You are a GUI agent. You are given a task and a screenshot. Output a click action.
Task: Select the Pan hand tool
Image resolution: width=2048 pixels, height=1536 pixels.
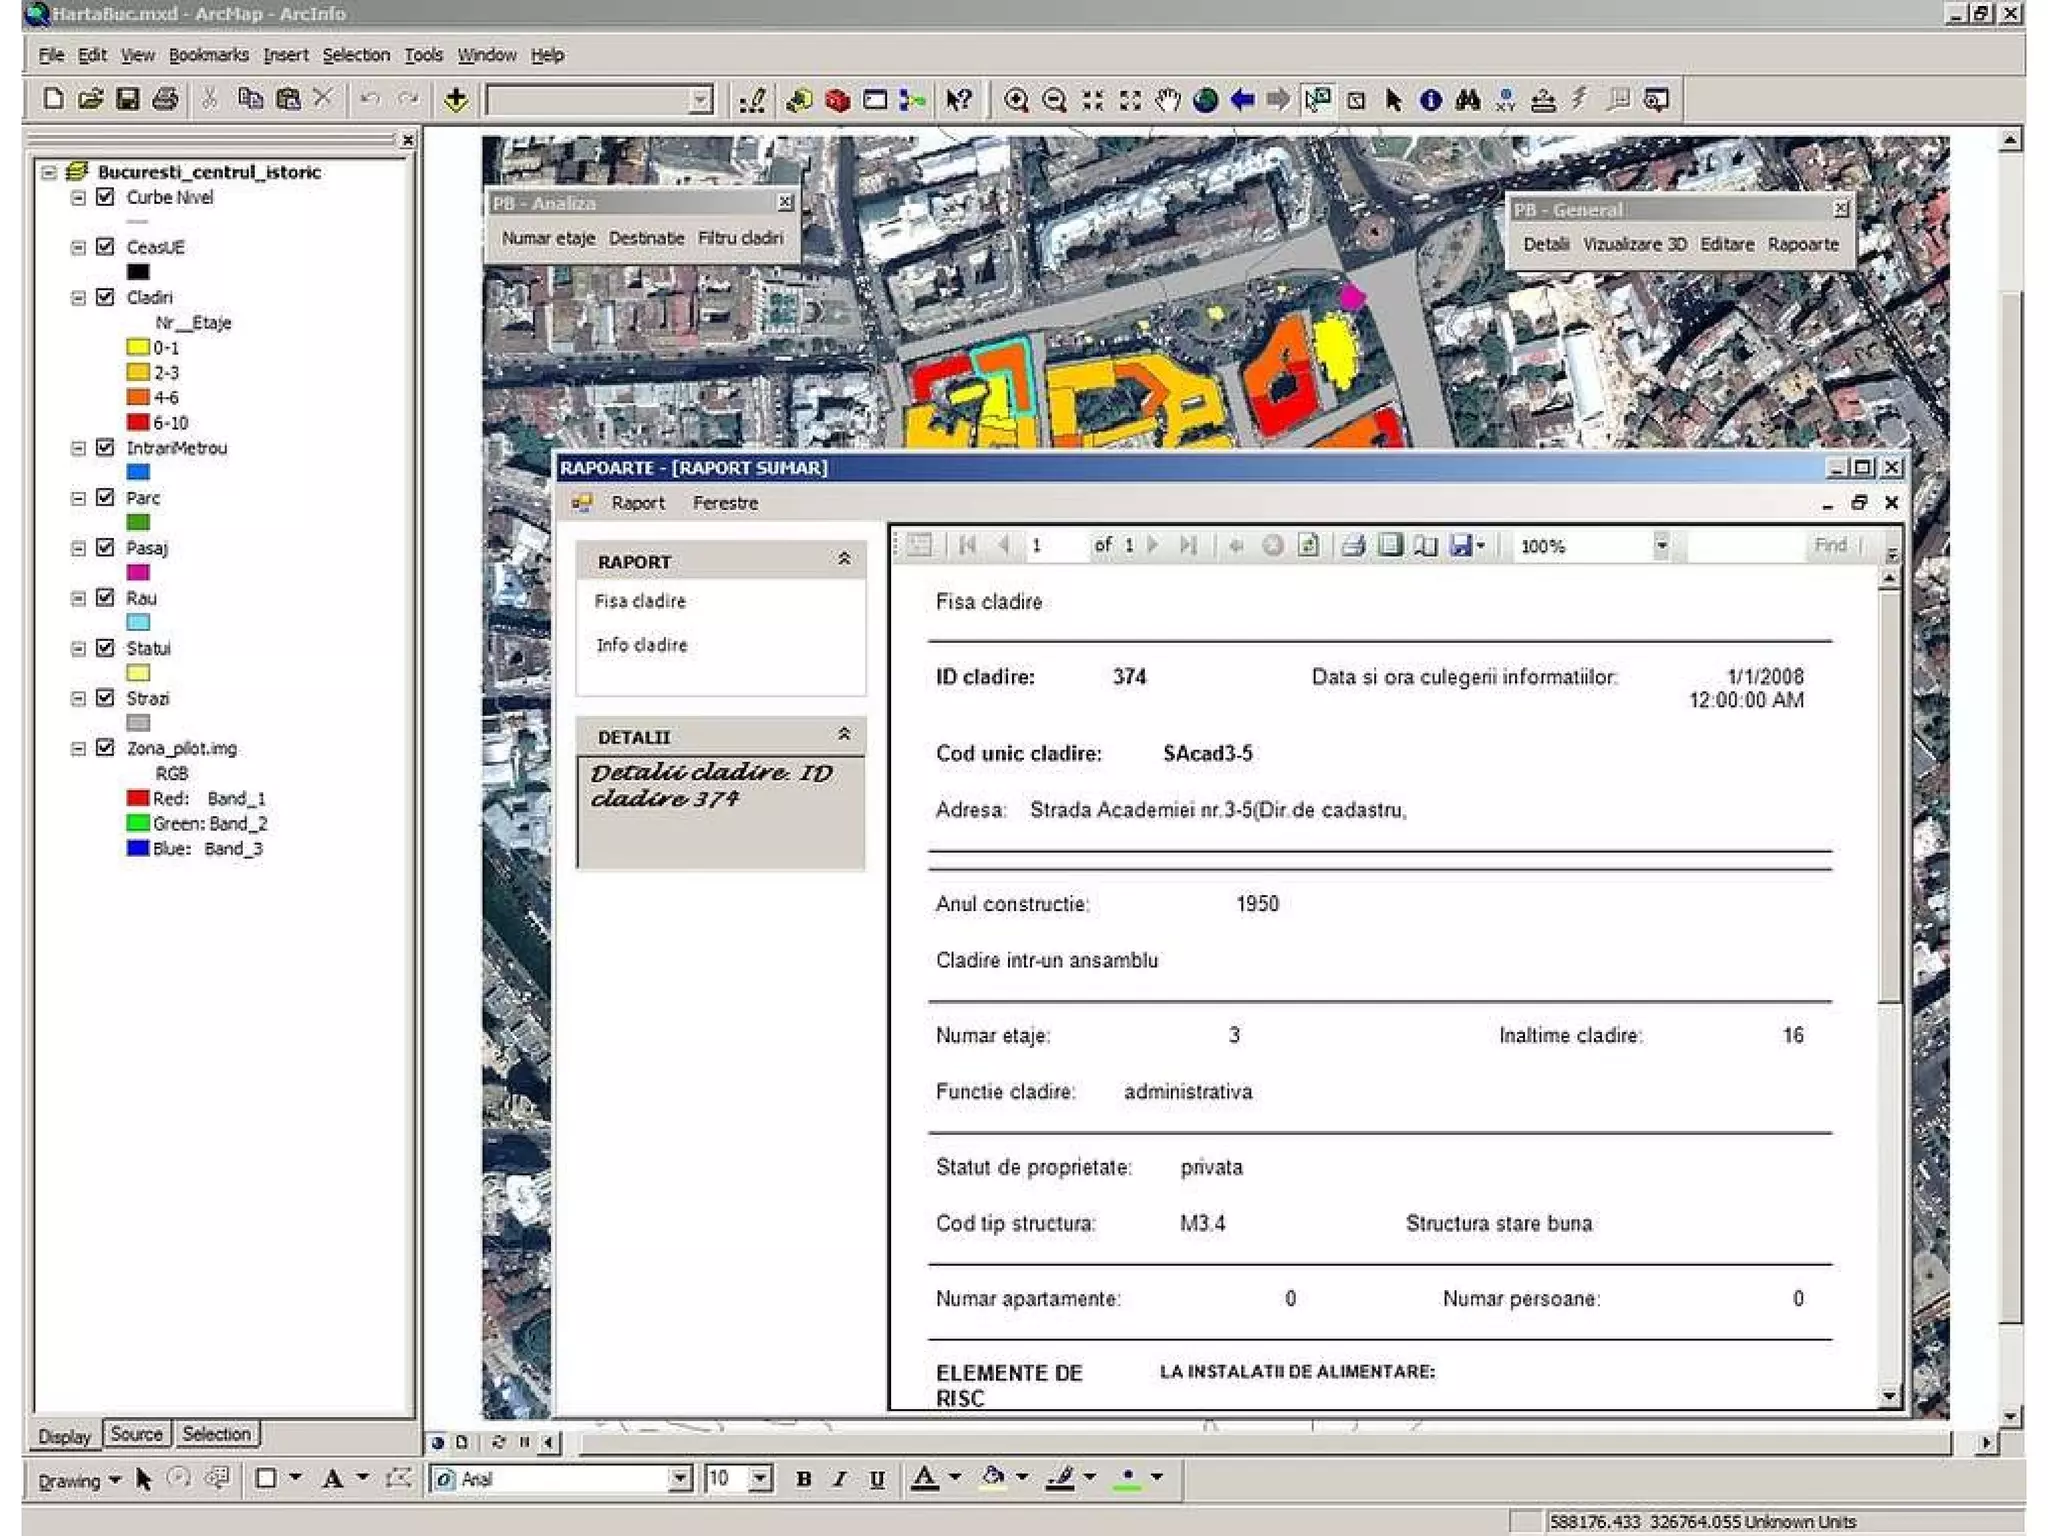click(x=1167, y=100)
